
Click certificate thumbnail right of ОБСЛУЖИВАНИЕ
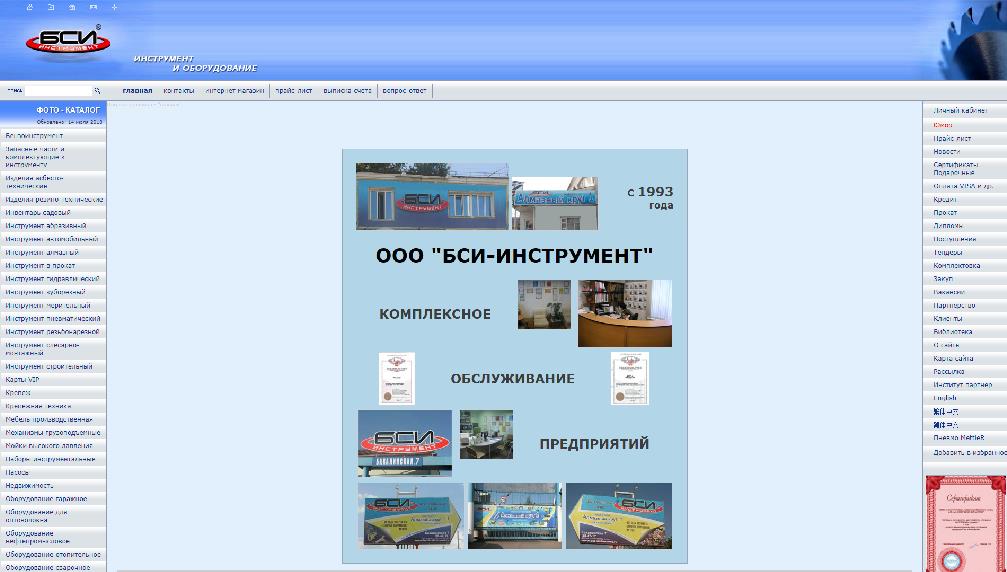pyautogui.click(x=630, y=379)
